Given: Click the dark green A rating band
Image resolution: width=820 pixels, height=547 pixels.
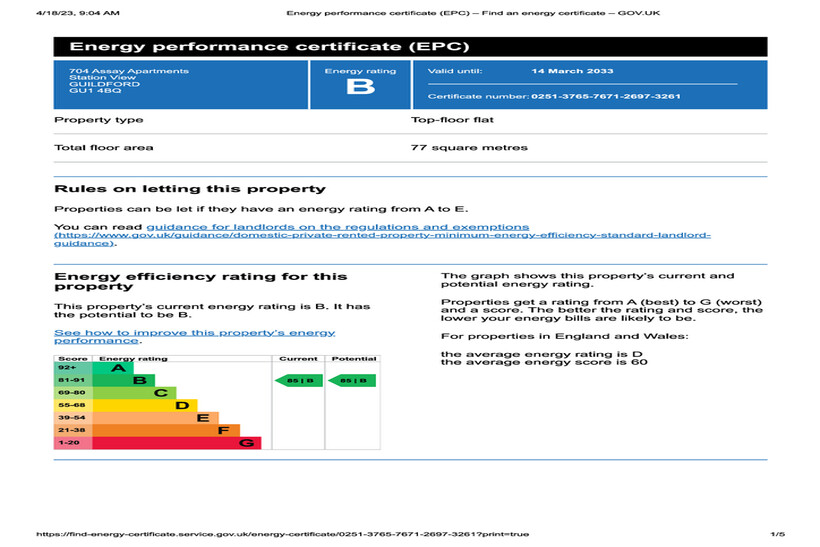Looking at the screenshot, I should tap(113, 368).
